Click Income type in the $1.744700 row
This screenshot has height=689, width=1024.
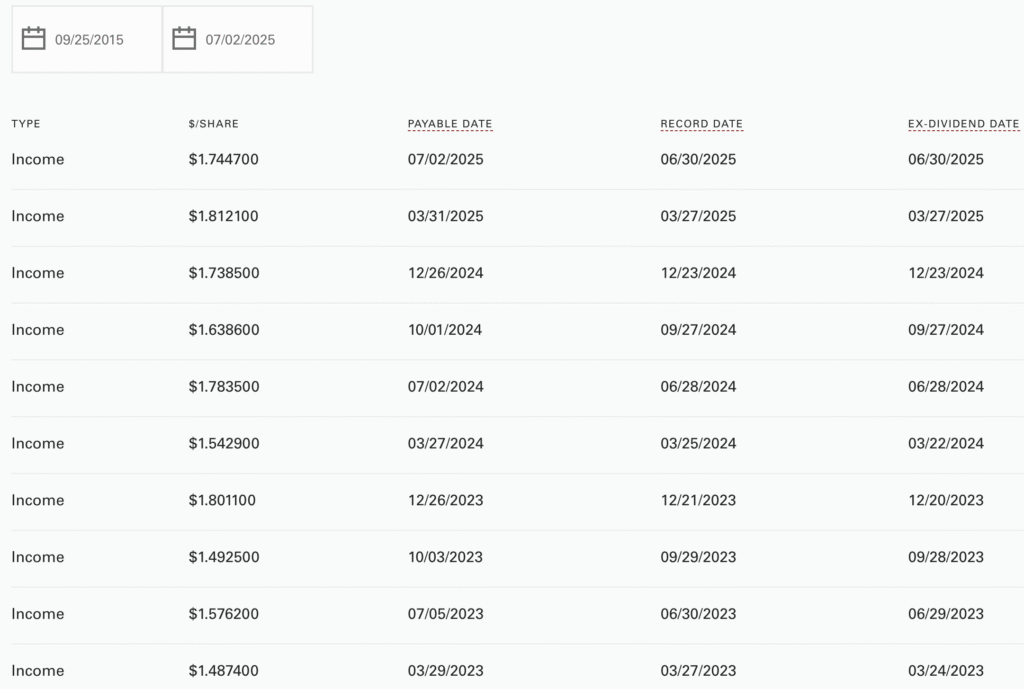click(x=38, y=159)
